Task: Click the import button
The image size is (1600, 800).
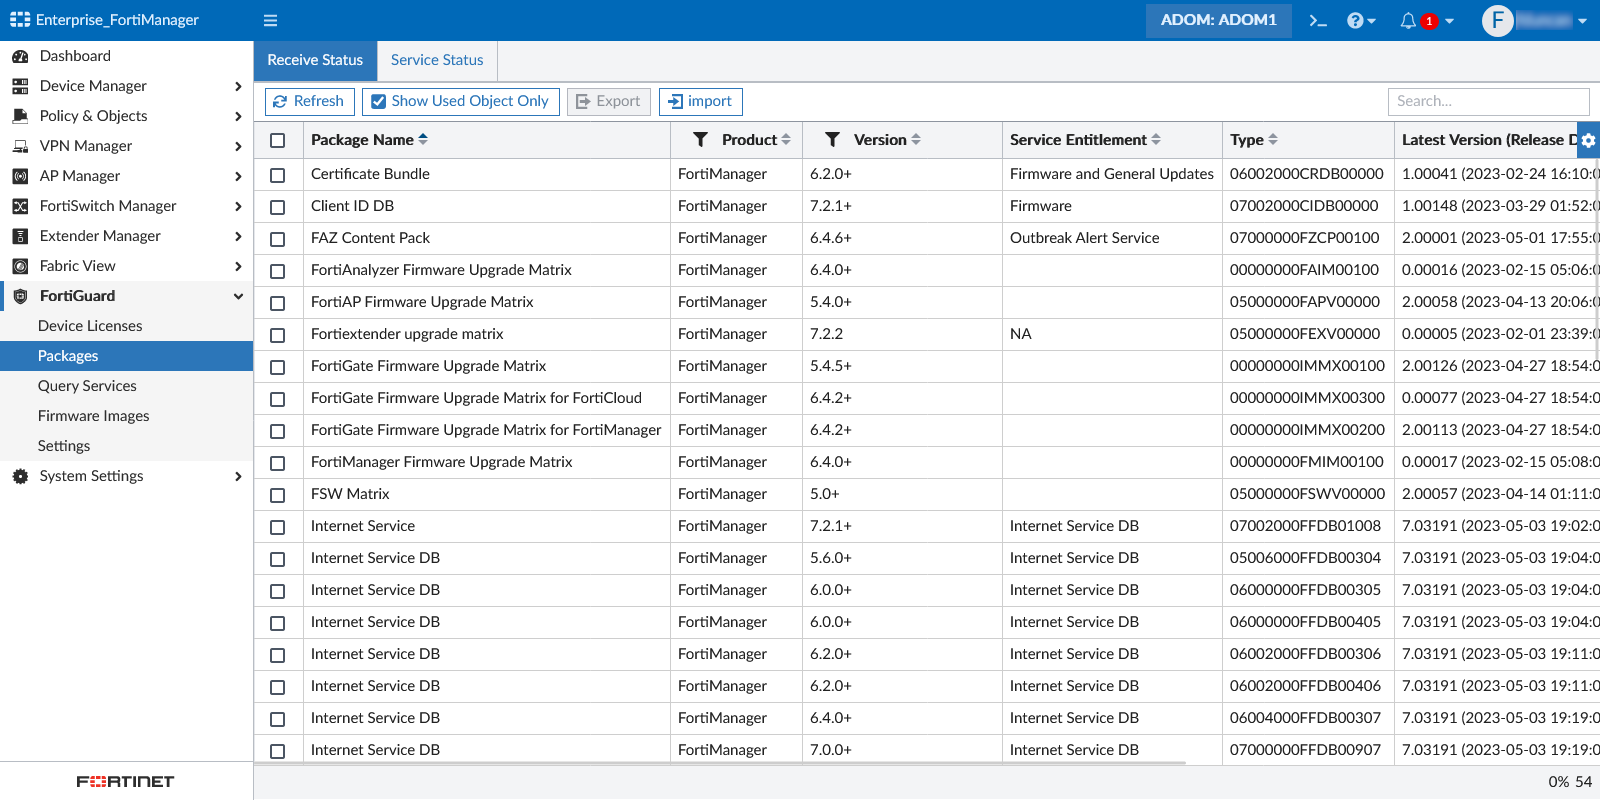Action: (x=700, y=101)
